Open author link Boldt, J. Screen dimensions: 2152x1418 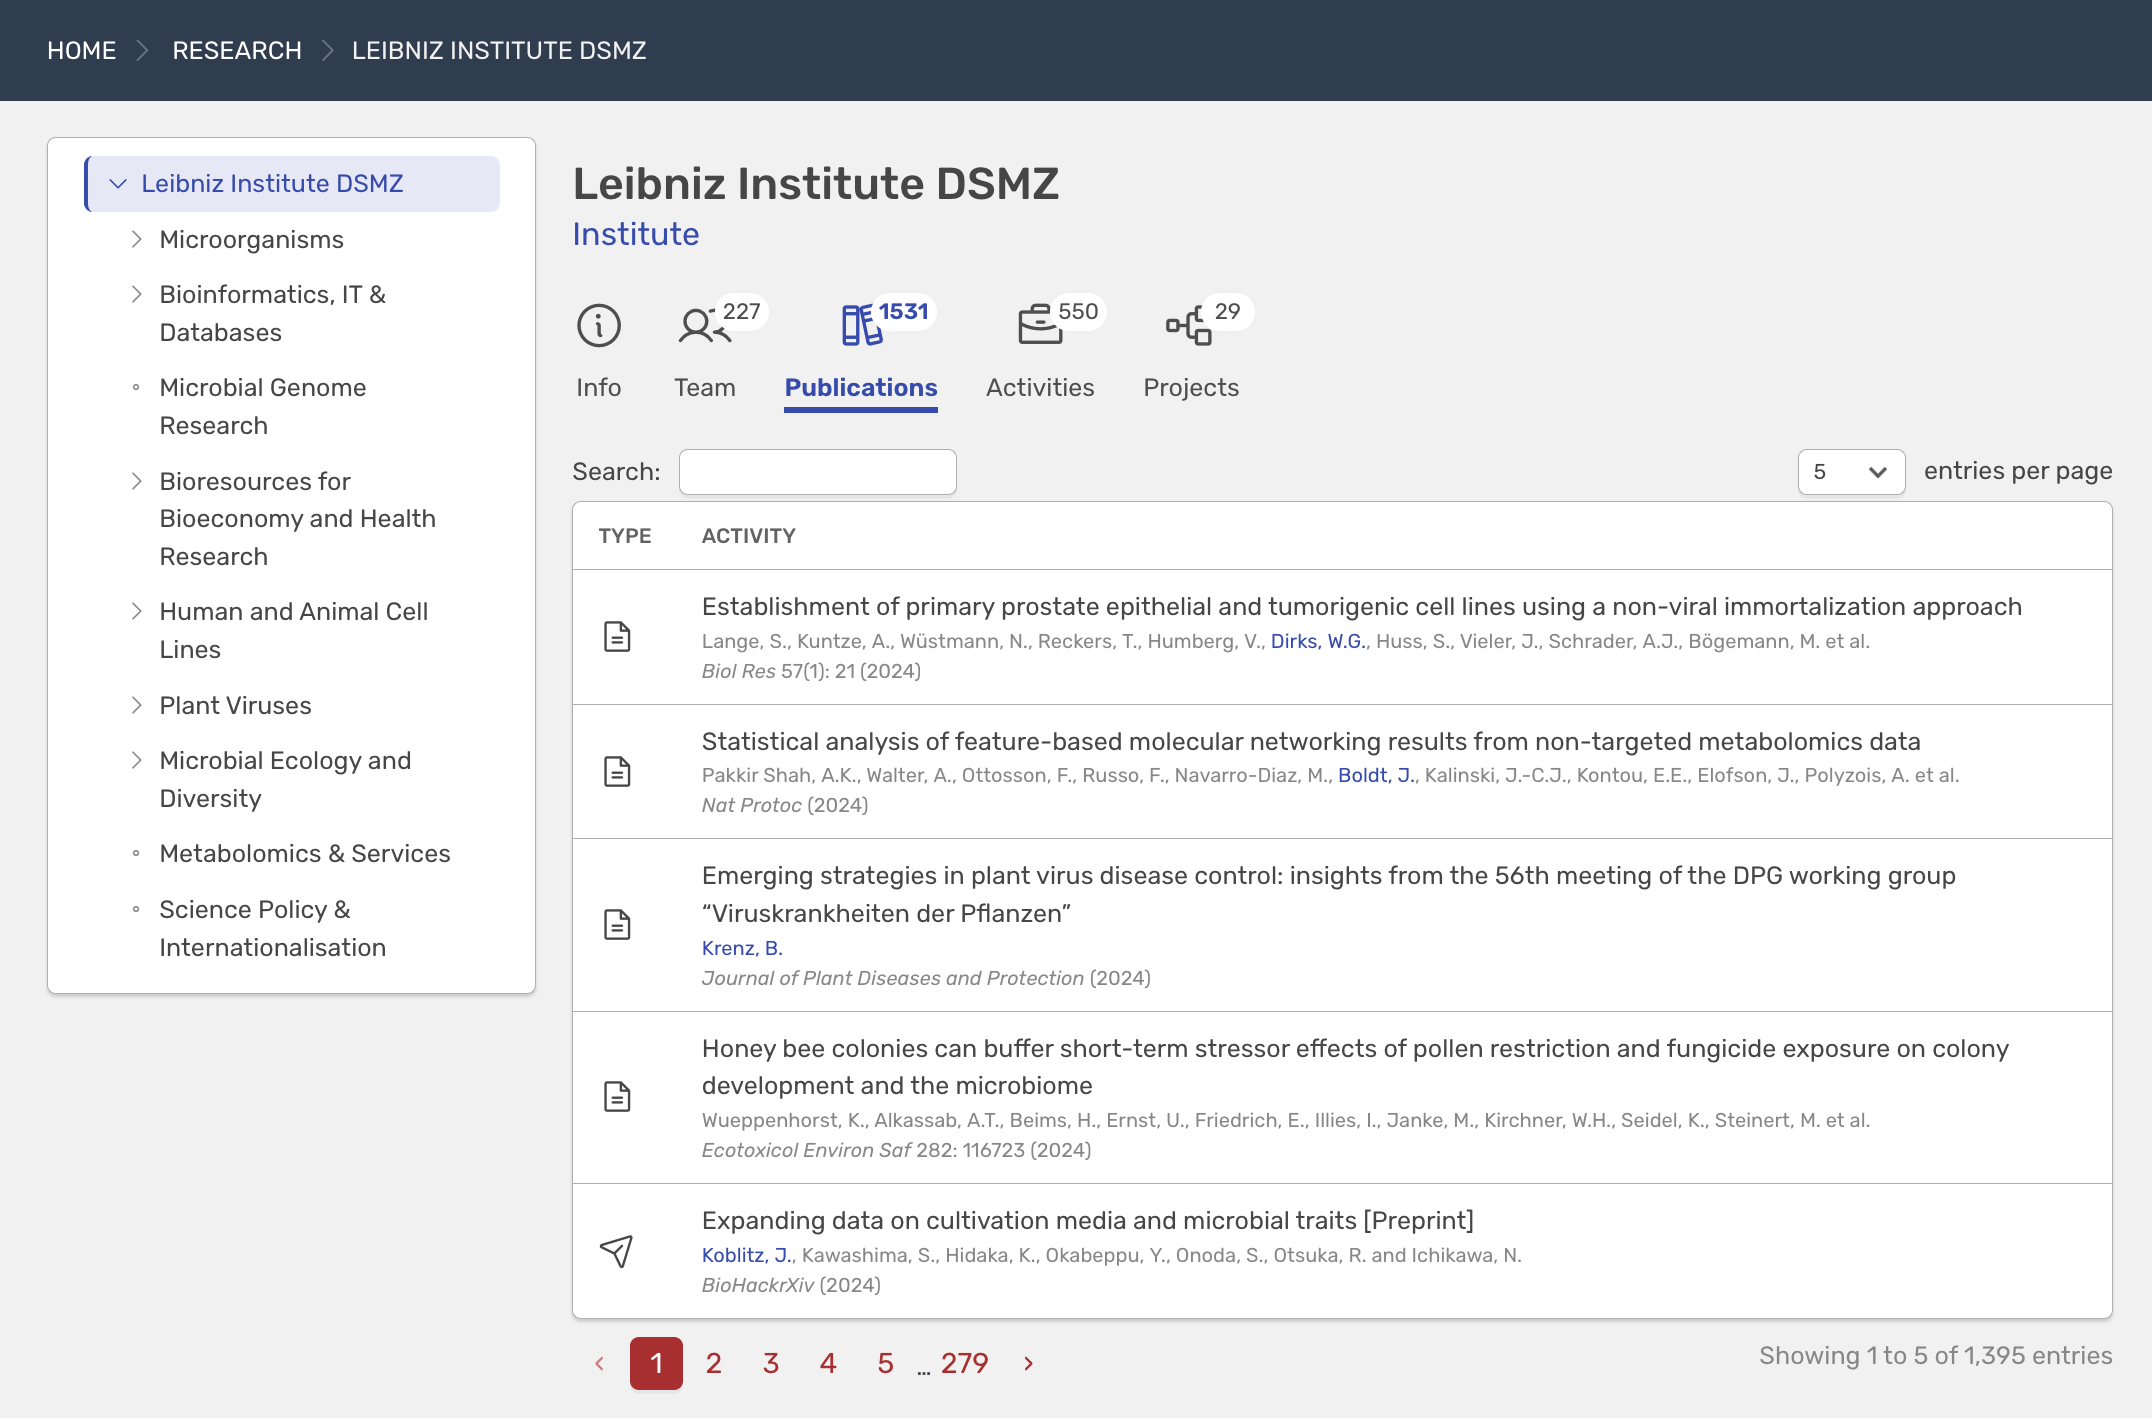pyautogui.click(x=1376, y=775)
